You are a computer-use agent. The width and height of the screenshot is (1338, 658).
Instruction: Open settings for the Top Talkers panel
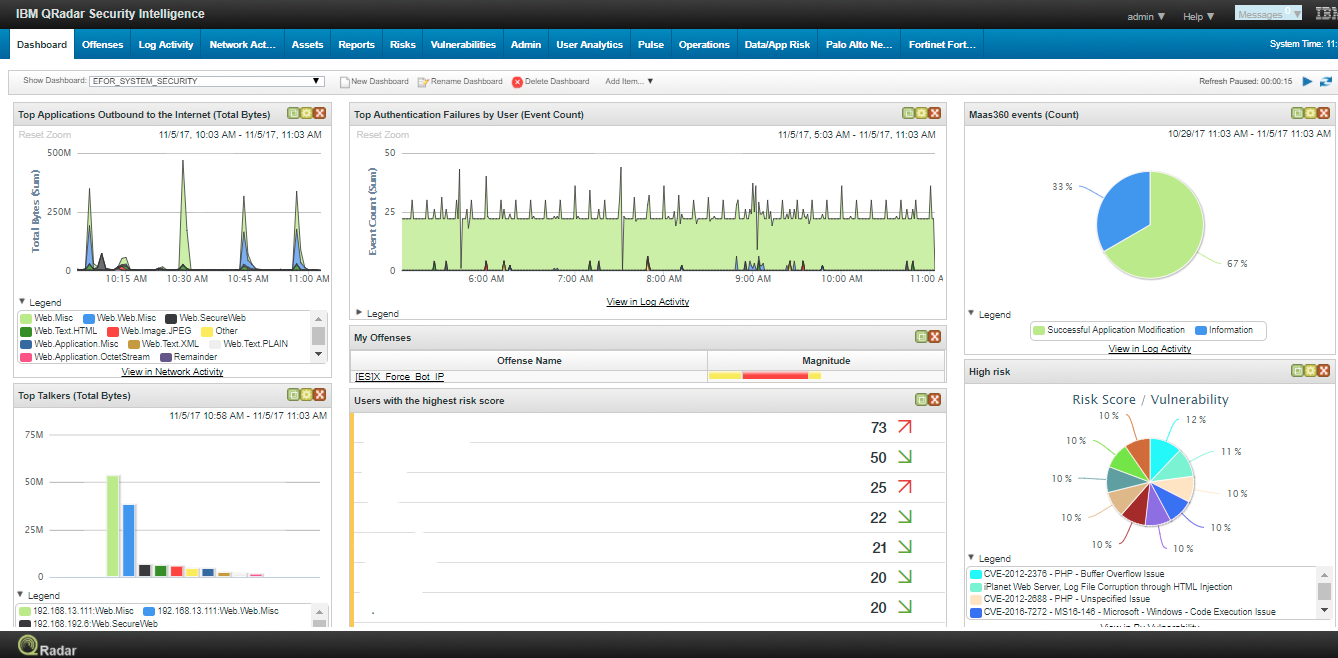306,395
